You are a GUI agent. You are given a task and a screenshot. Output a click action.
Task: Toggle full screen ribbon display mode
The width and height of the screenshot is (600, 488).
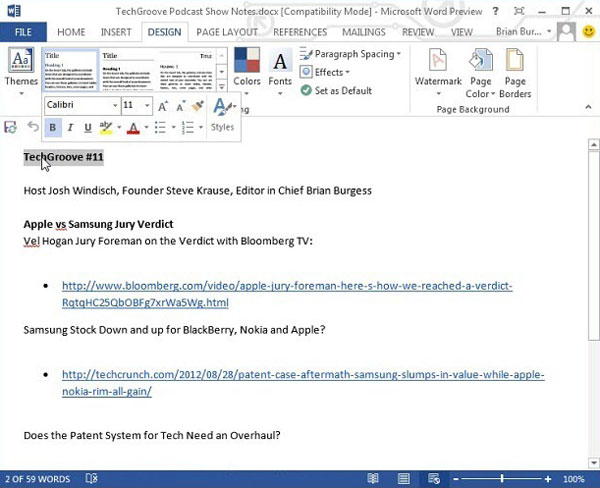tap(519, 11)
